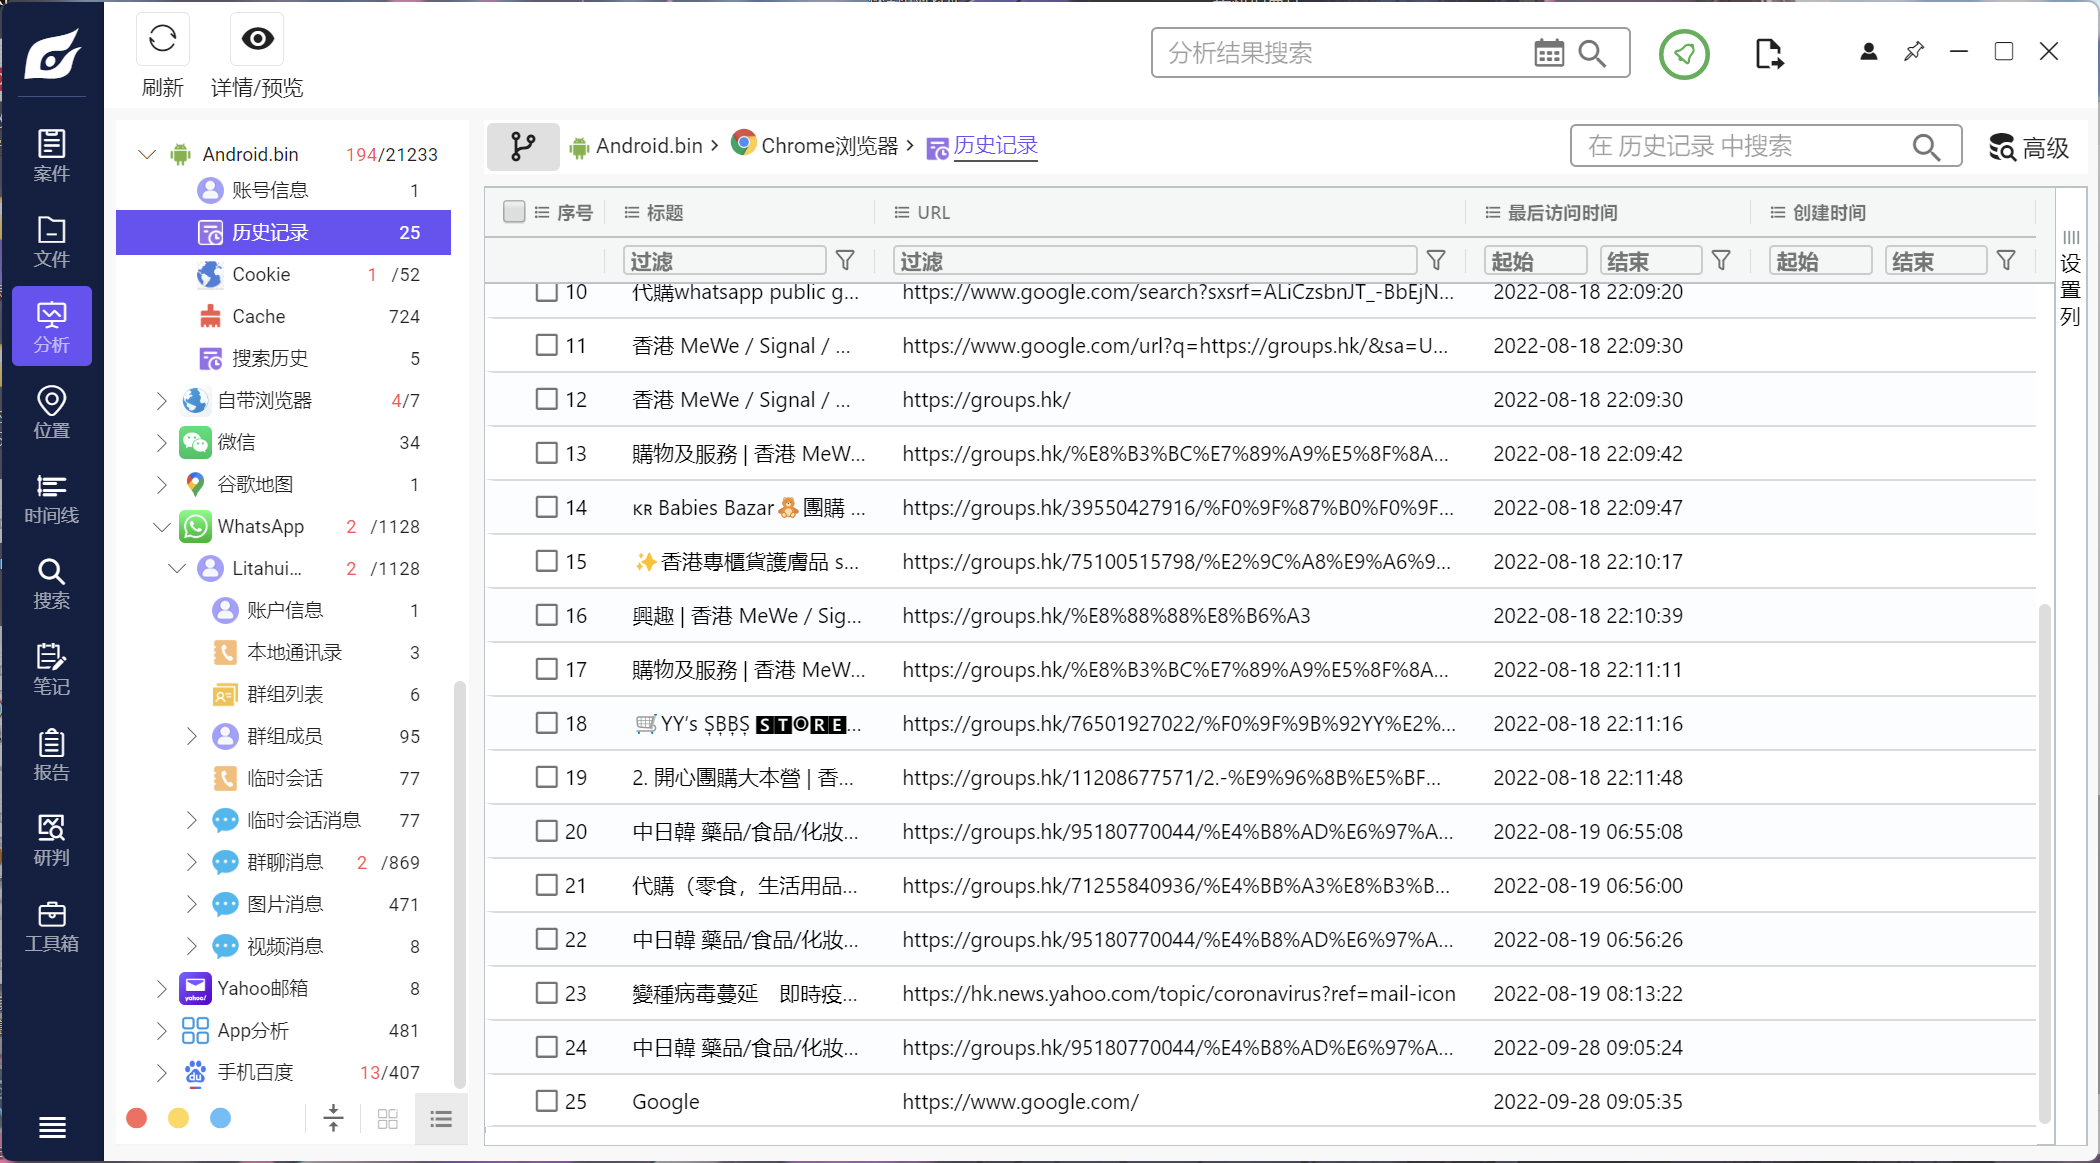Check the box for row 25 Google

[x=546, y=1101]
